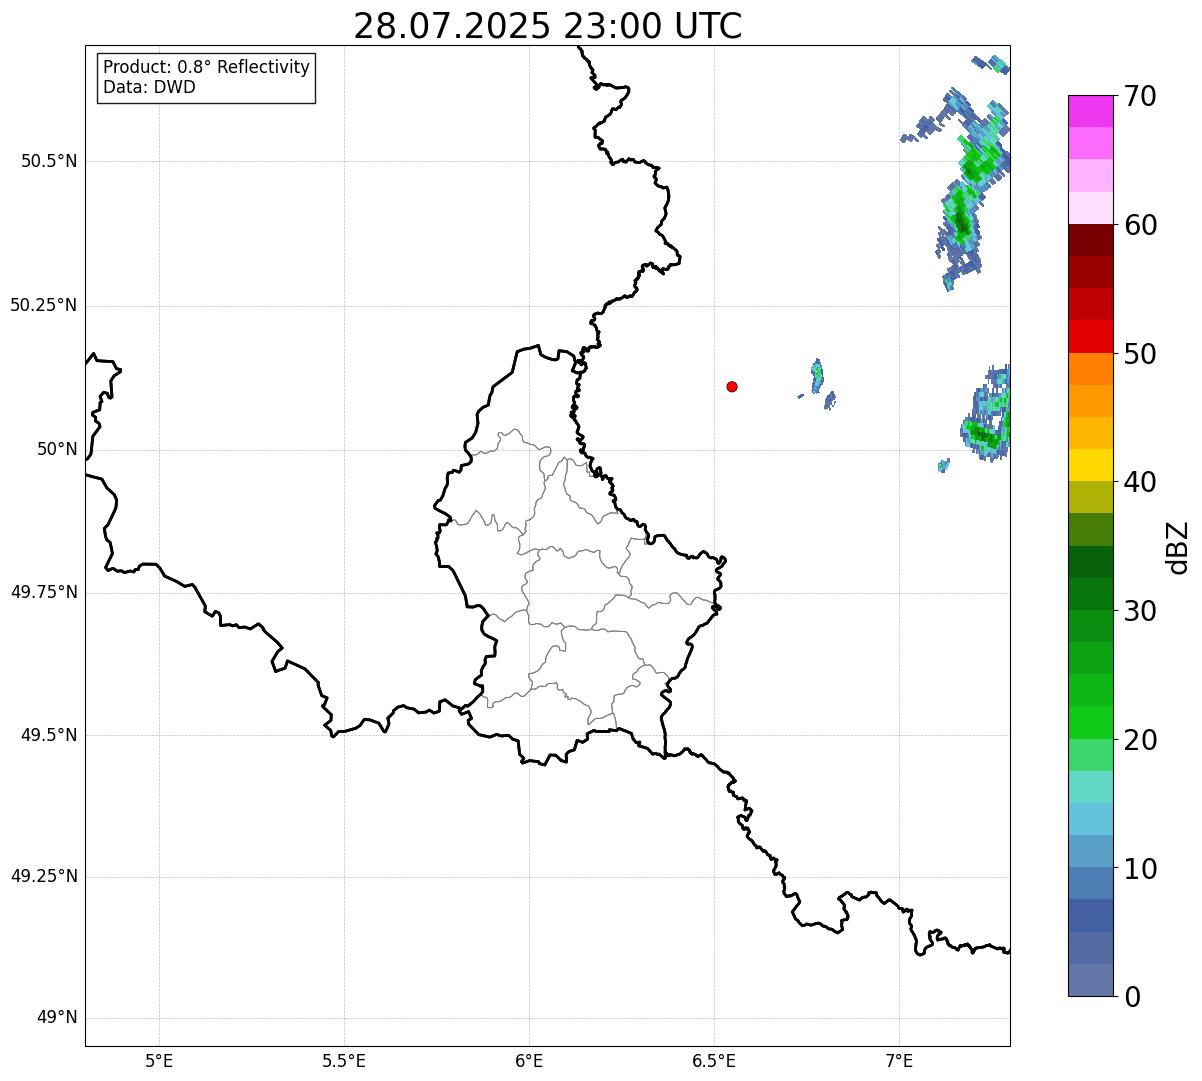Click the red station marker dot
The width and height of the screenshot is (1202, 1081).
(x=732, y=386)
